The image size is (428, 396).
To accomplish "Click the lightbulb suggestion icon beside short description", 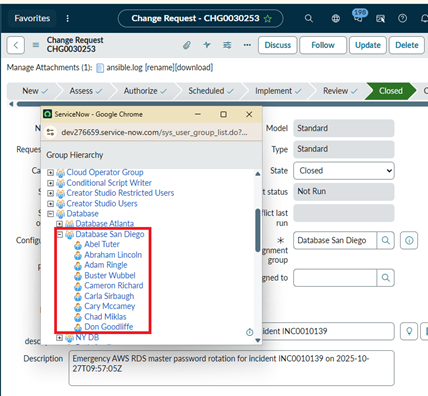I will pyautogui.click(x=409, y=331).
